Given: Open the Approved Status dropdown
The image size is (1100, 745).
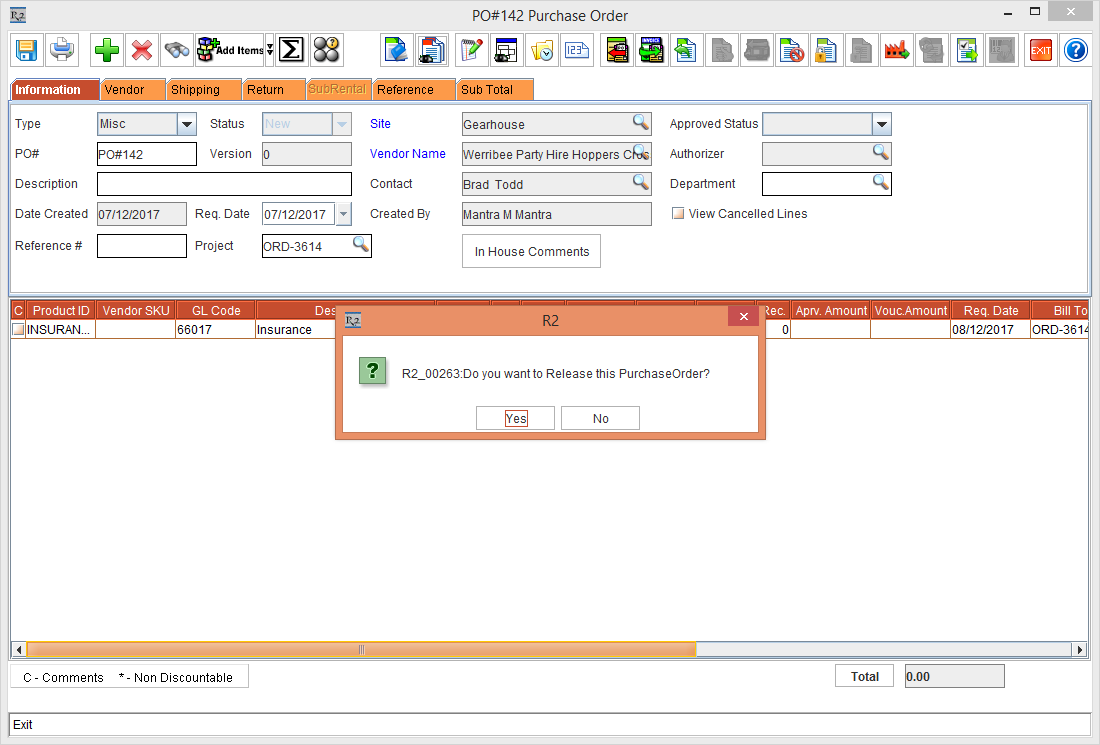Looking at the screenshot, I should (880, 124).
